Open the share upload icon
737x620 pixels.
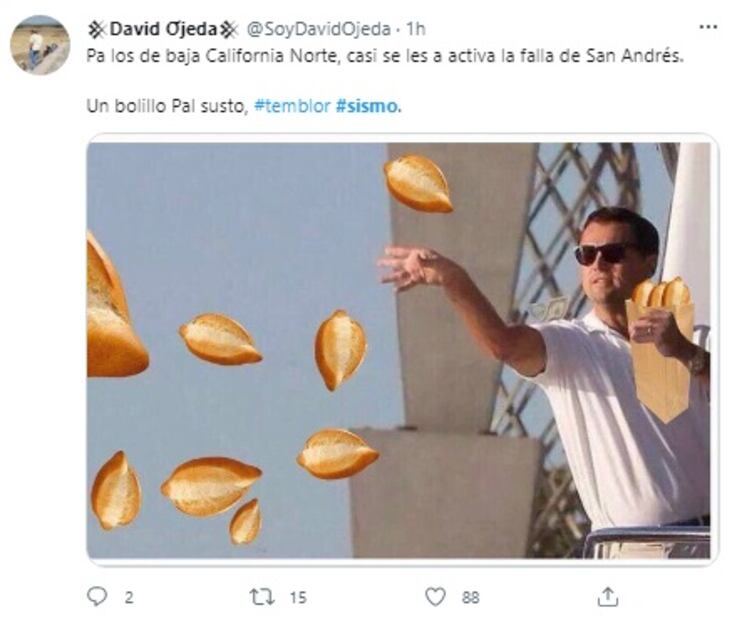click(x=608, y=596)
